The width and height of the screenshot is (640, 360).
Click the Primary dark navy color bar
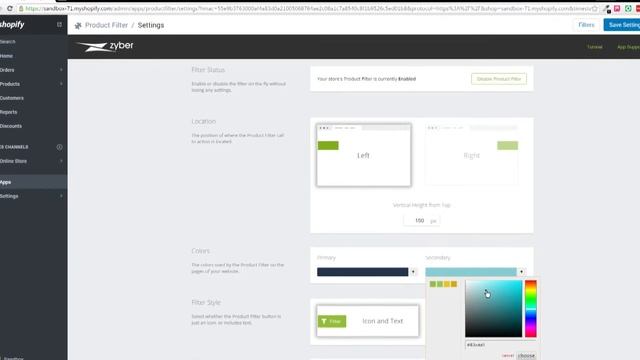click(362, 272)
